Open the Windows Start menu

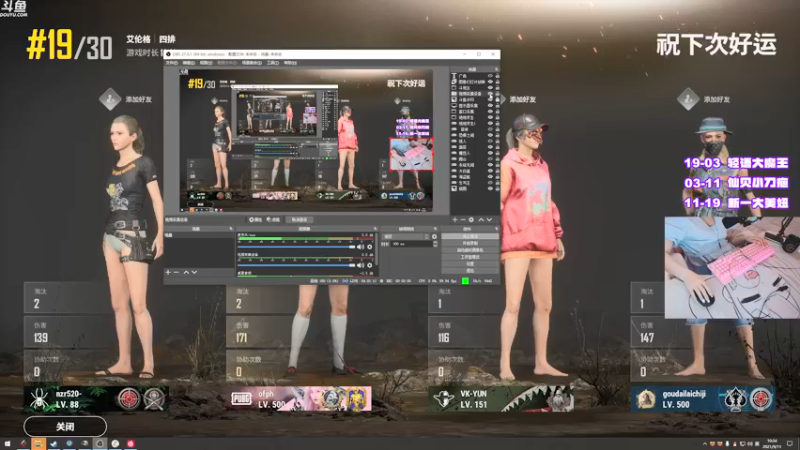click(x=7, y=444)
